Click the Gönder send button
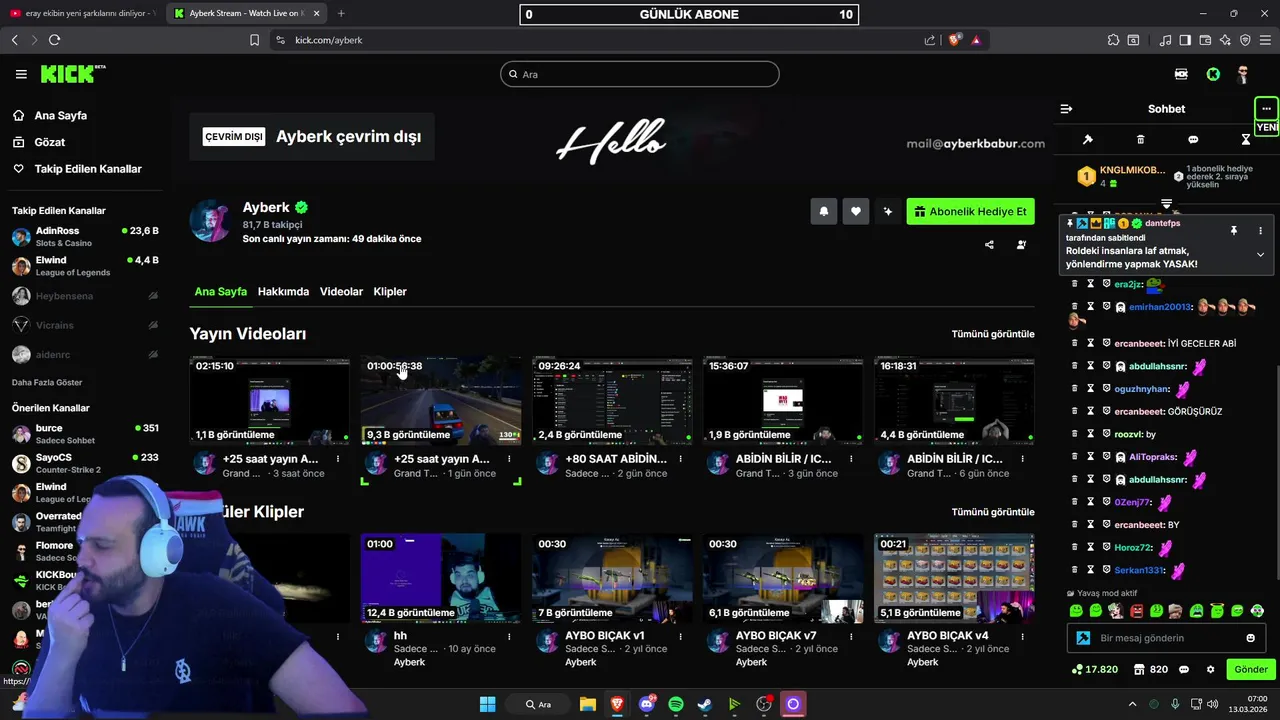This screenshot has width=1280, height=720. (1251, 670)
